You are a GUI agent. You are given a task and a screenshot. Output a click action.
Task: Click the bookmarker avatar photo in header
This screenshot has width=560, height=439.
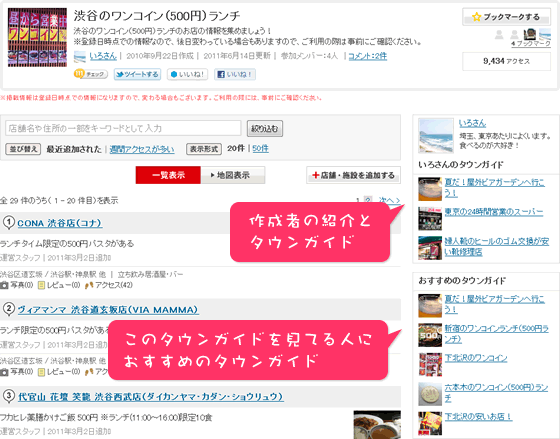point(530,34)
